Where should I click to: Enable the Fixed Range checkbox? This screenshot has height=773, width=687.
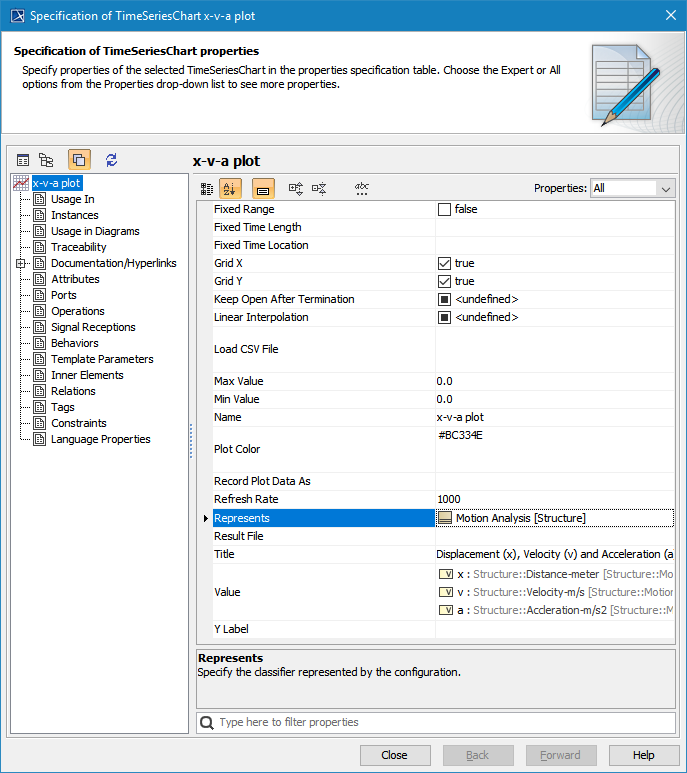click(444, 210)
